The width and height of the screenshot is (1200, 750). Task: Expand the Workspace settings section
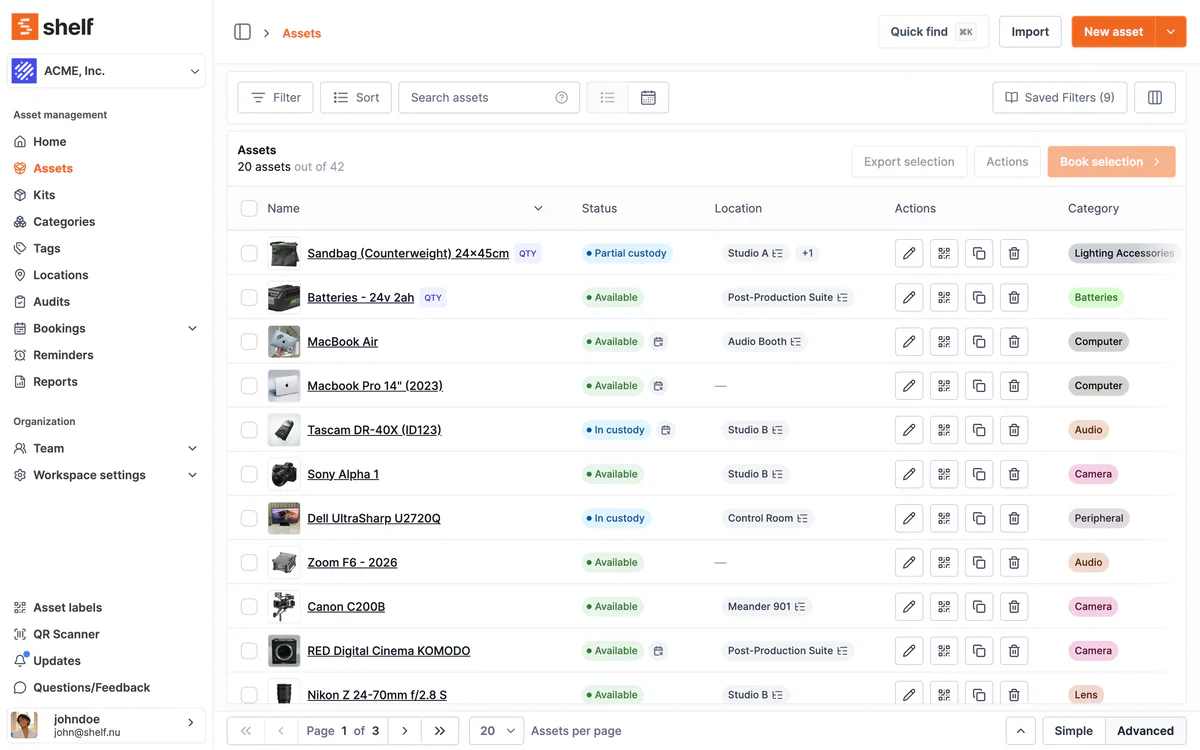(193, 475)
